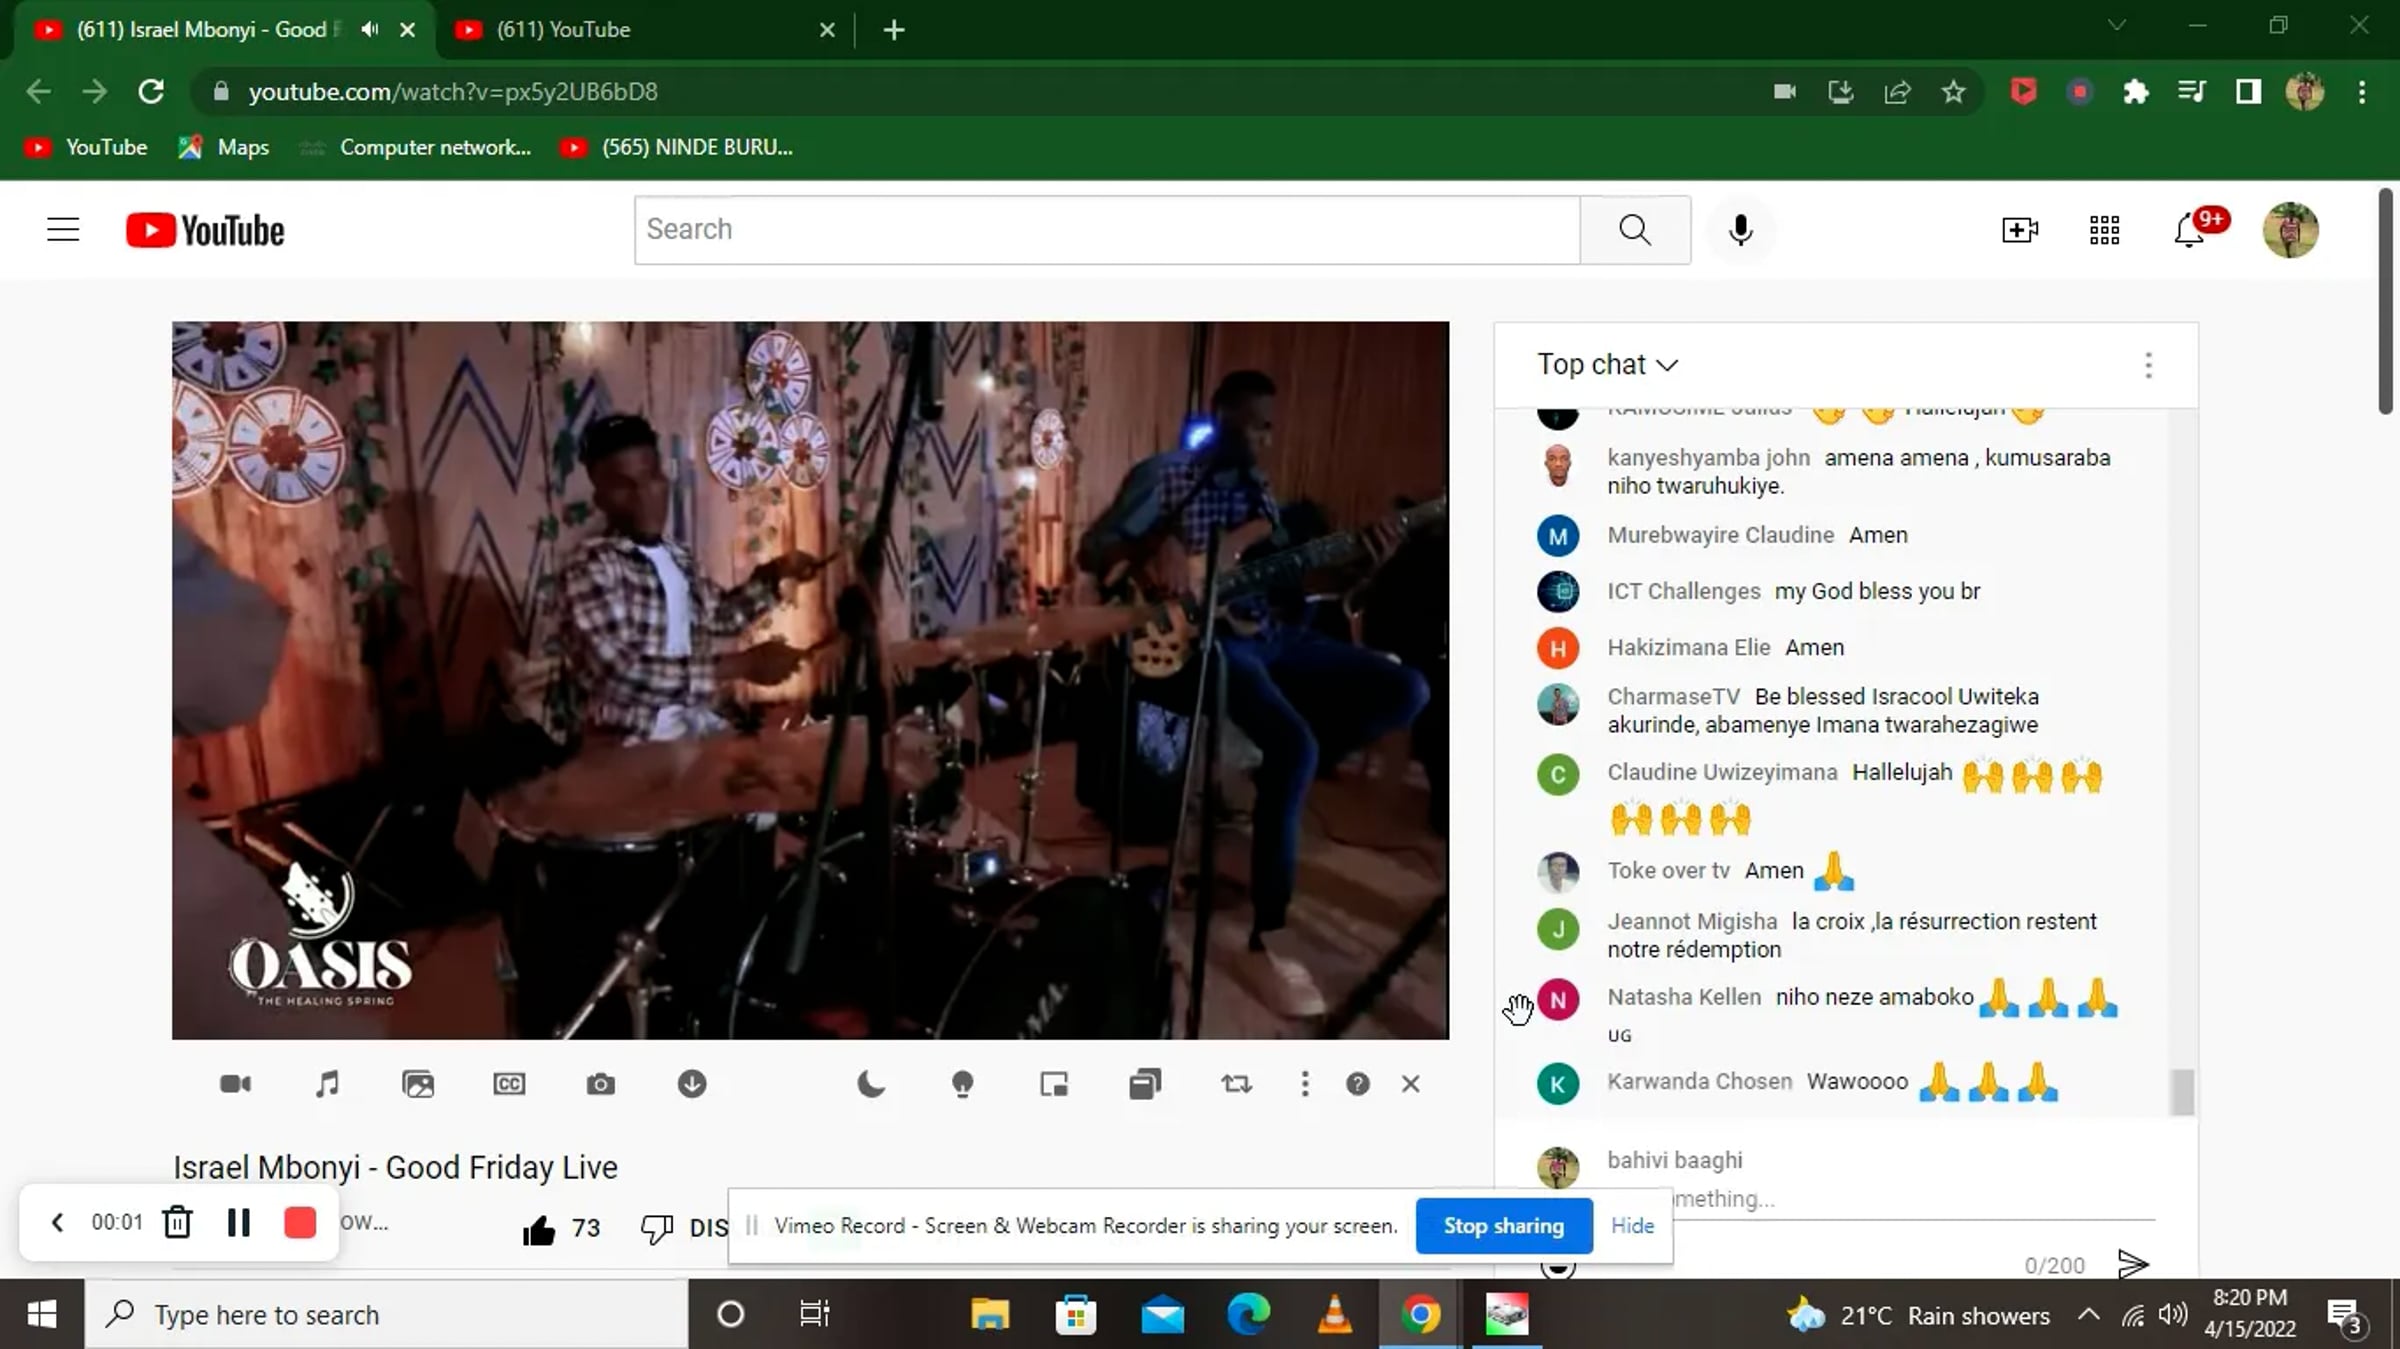This screenshot has width=2400, height=1349.
Task: Open the YouTube apps grid icon
Action: tap(2104, 230)
